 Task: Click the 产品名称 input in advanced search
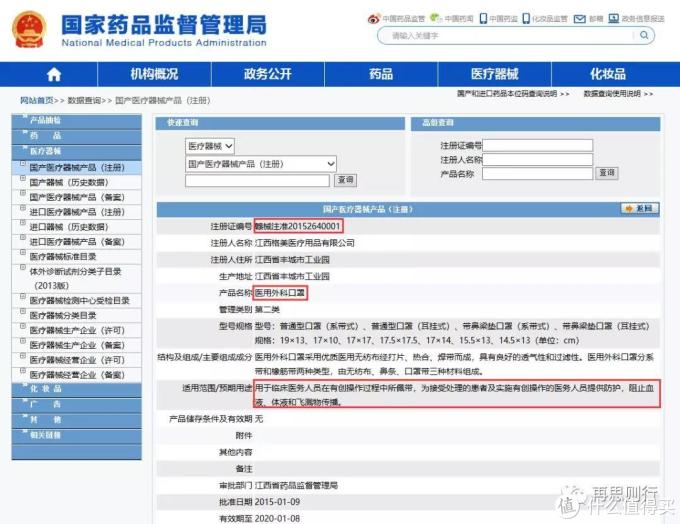[537, 174]
